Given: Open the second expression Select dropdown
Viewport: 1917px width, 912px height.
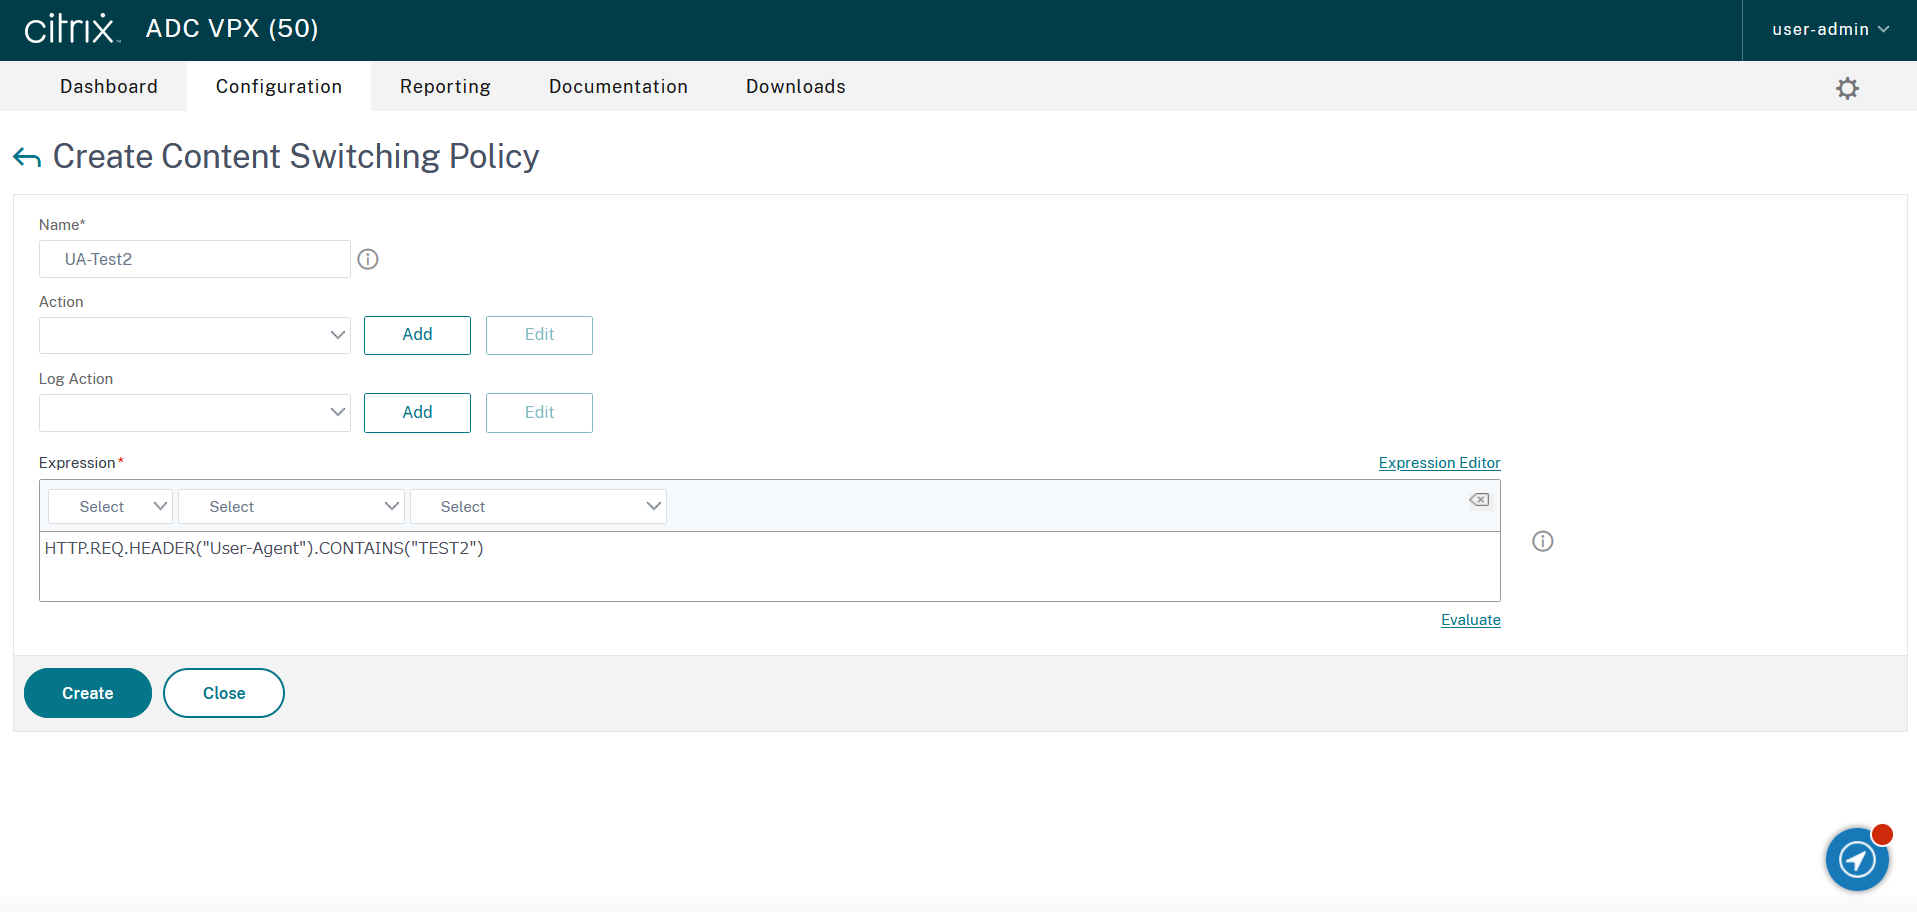Looking at the screenshot, I should pos(291,507).
